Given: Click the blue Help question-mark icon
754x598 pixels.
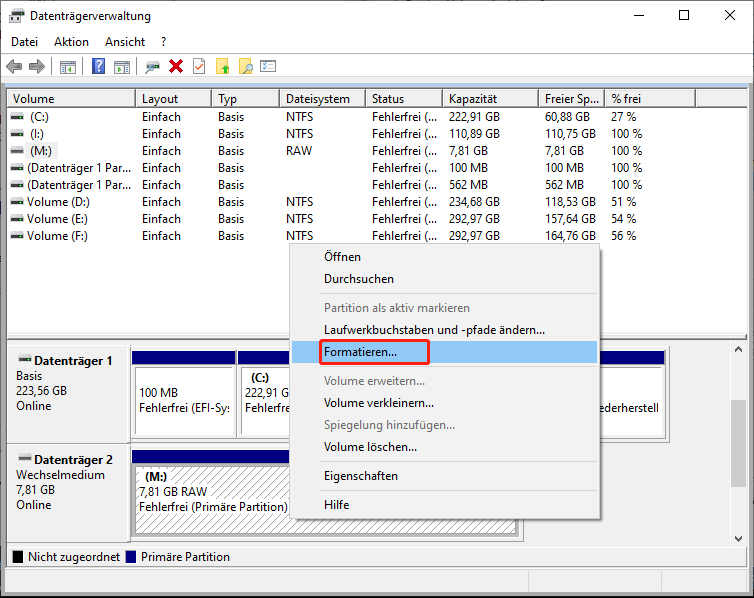Looking at the screenshot, I should click(x=98, y=66).
